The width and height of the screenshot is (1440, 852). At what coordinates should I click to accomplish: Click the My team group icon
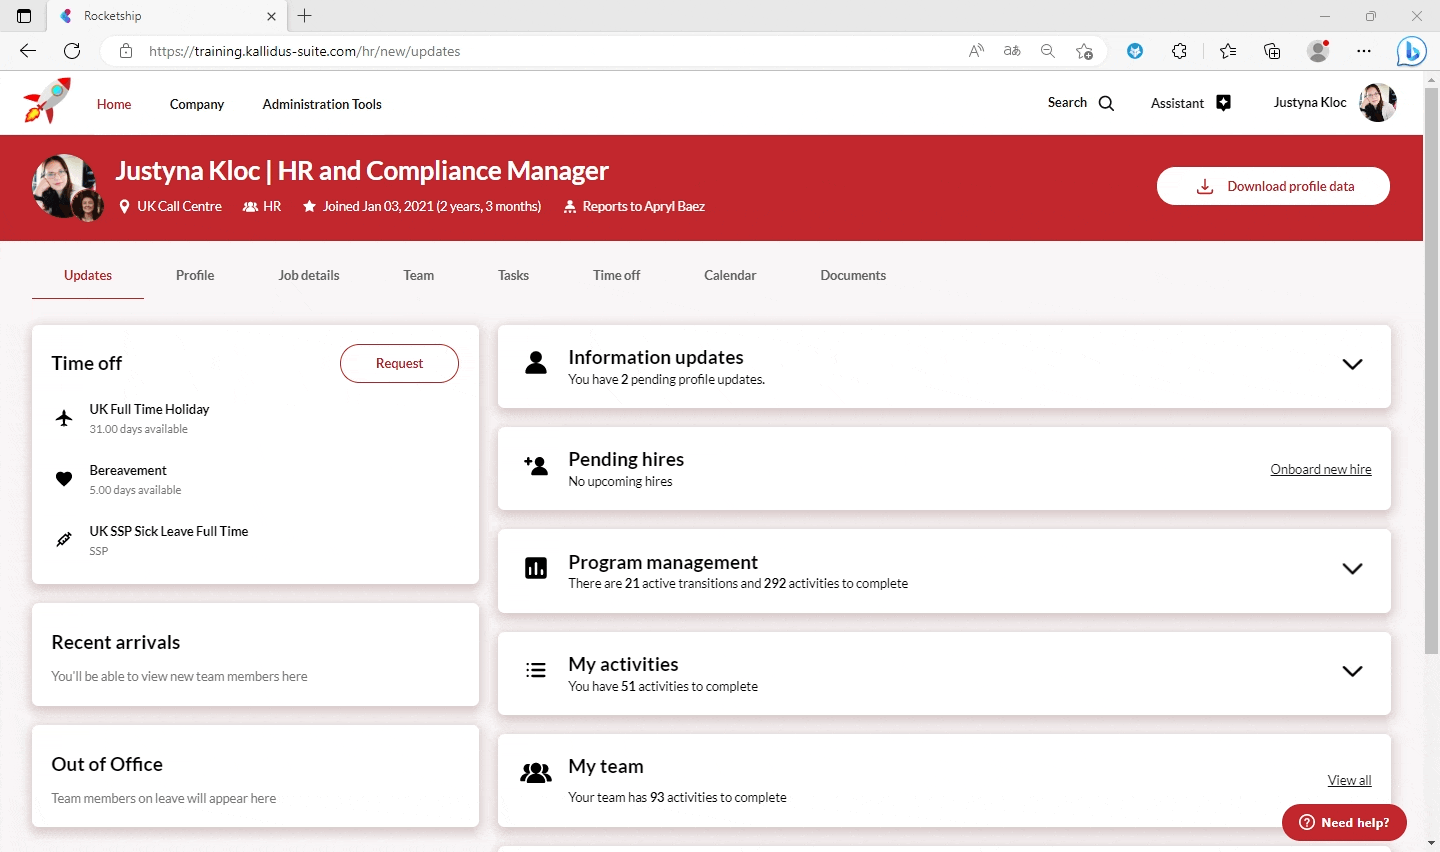pos(536,773)
